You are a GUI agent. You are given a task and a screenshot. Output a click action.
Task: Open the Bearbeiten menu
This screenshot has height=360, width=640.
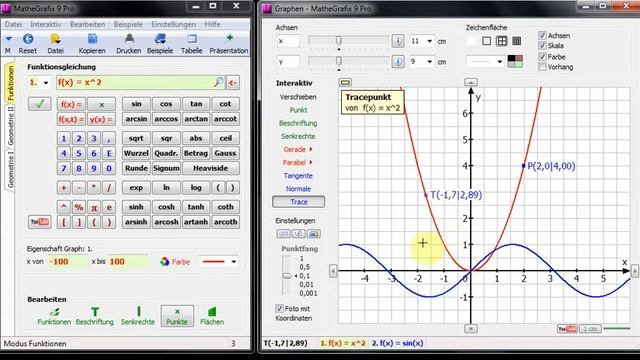87,24
